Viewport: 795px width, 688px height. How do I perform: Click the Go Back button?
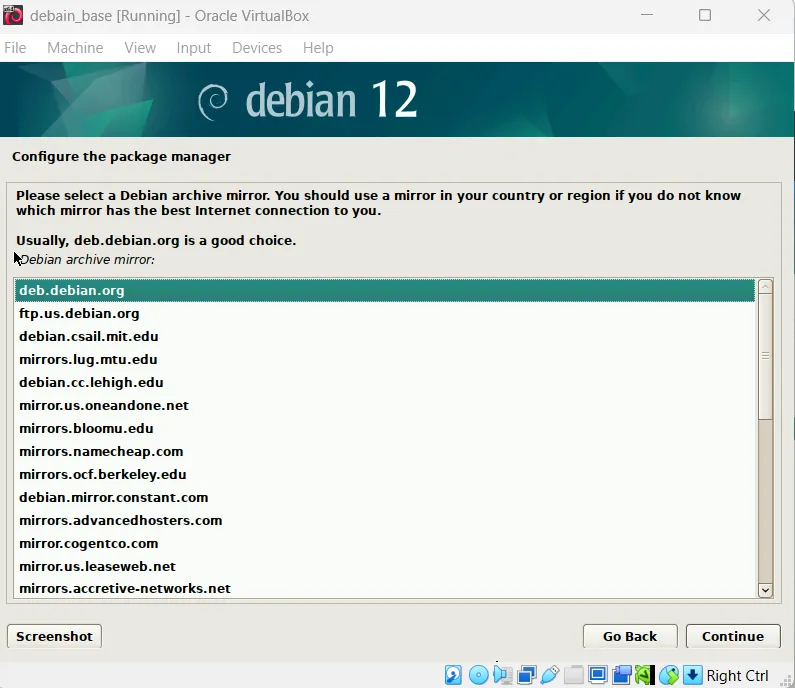coord(630,636)
